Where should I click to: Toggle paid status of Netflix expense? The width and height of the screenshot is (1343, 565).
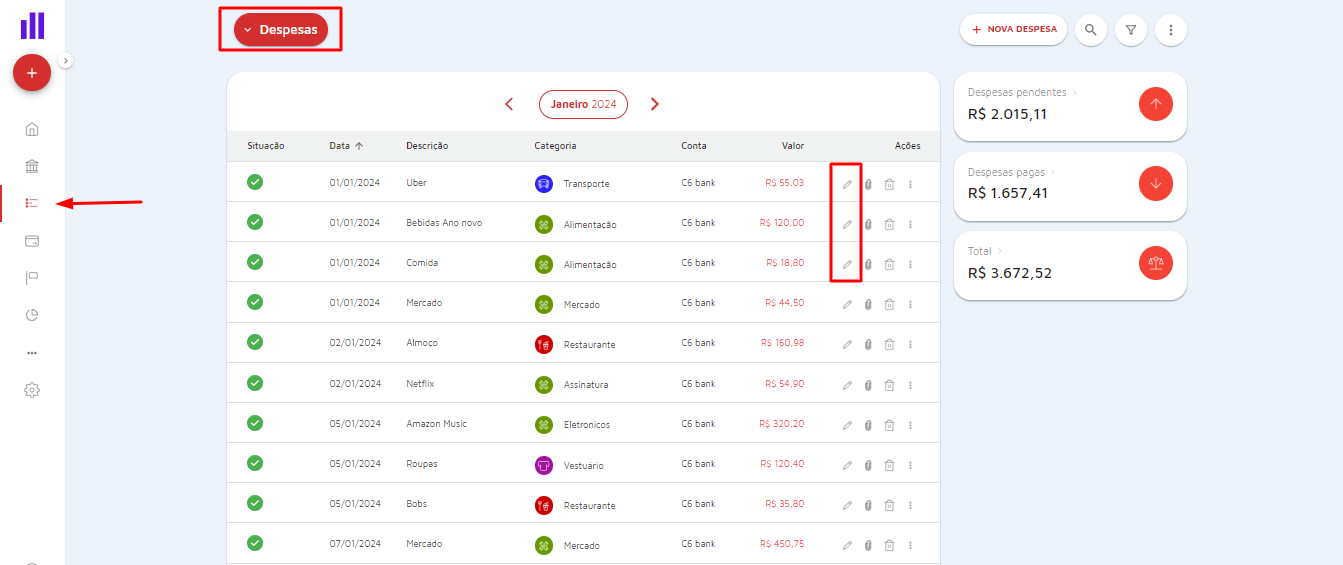[x=255, y=383]
